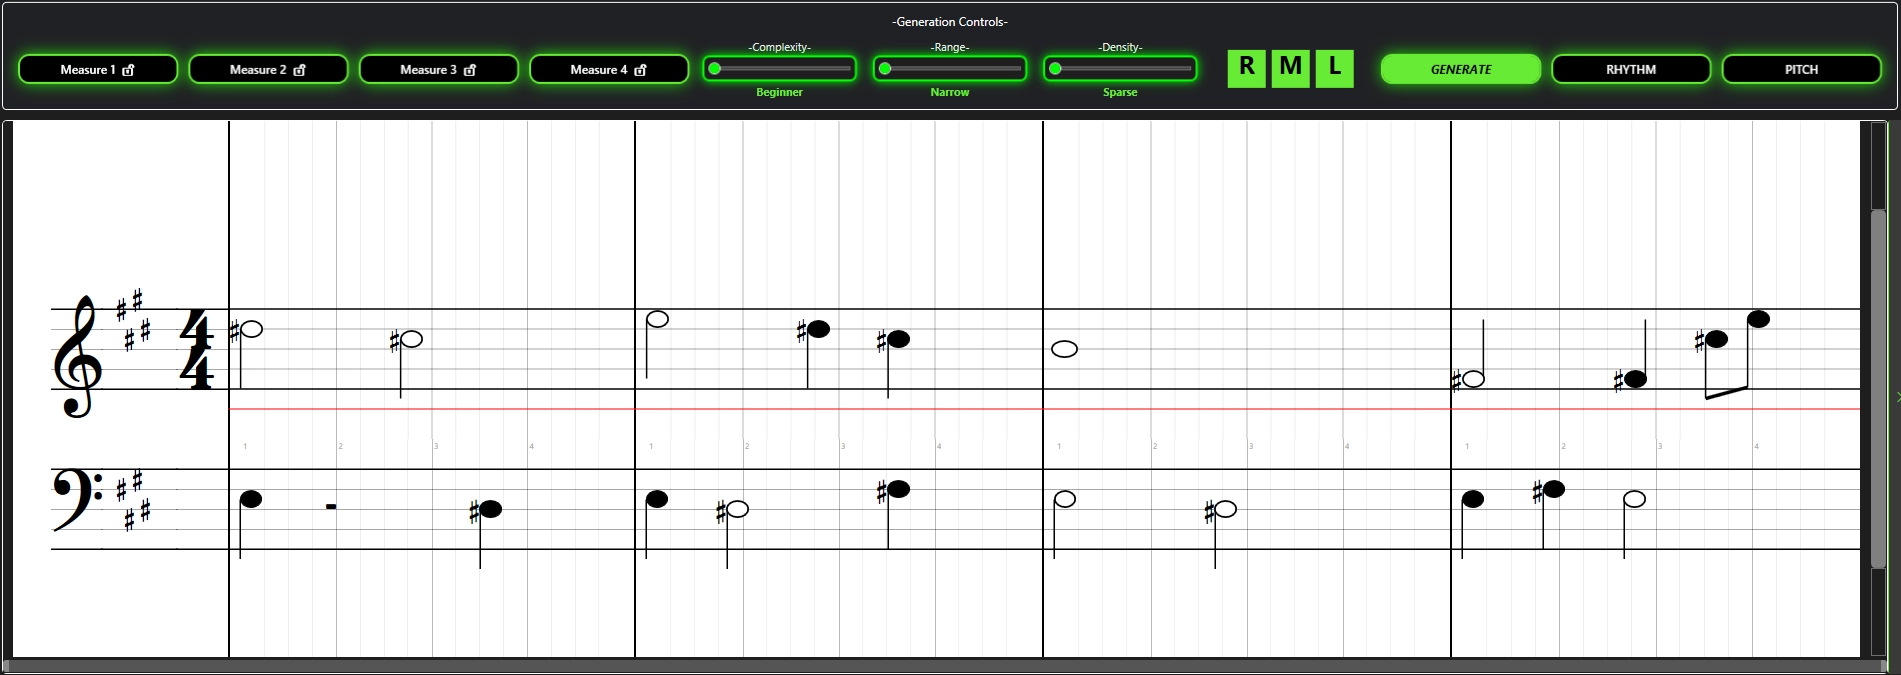Click the RHYTHM button
Image resolution: width=1901 pixels, height=675 pixels.
click(x=1631, y=69)
